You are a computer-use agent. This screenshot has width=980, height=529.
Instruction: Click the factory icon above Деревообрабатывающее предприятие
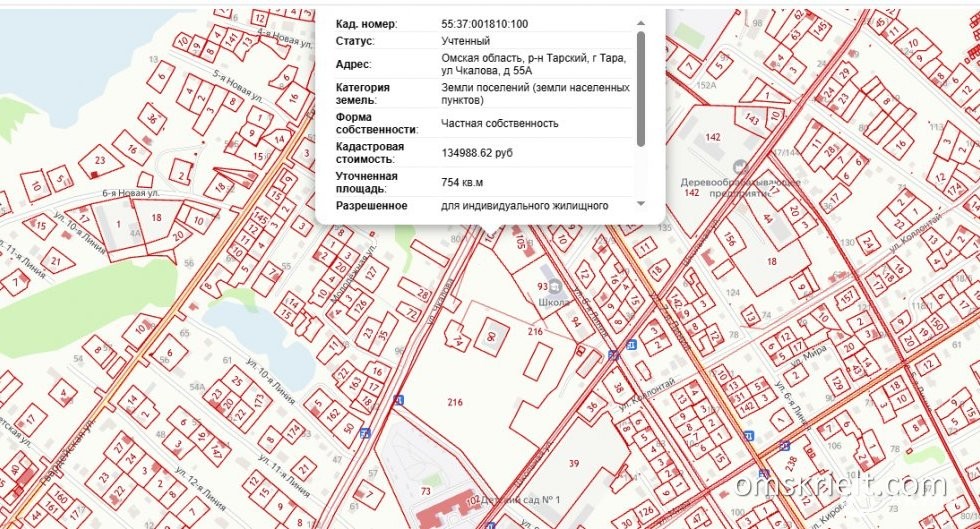(740, 167)
